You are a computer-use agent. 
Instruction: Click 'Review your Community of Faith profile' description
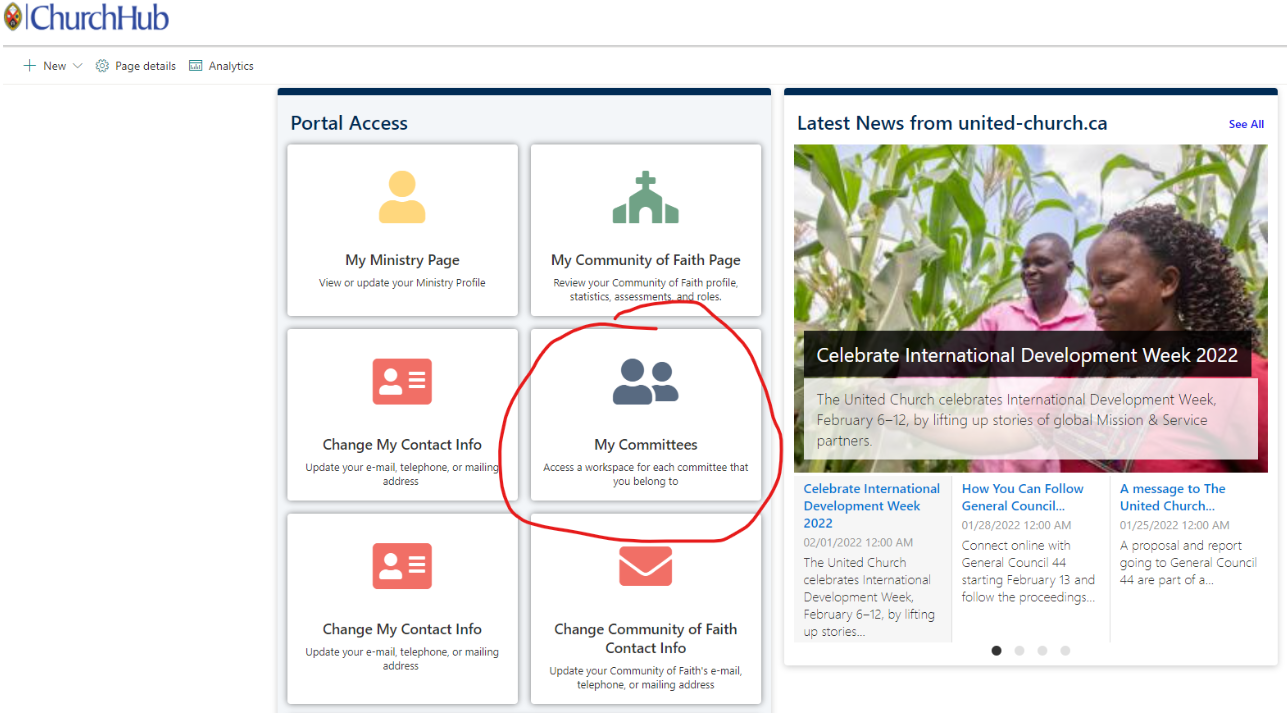pyautogui.click(x=646, y=290)
